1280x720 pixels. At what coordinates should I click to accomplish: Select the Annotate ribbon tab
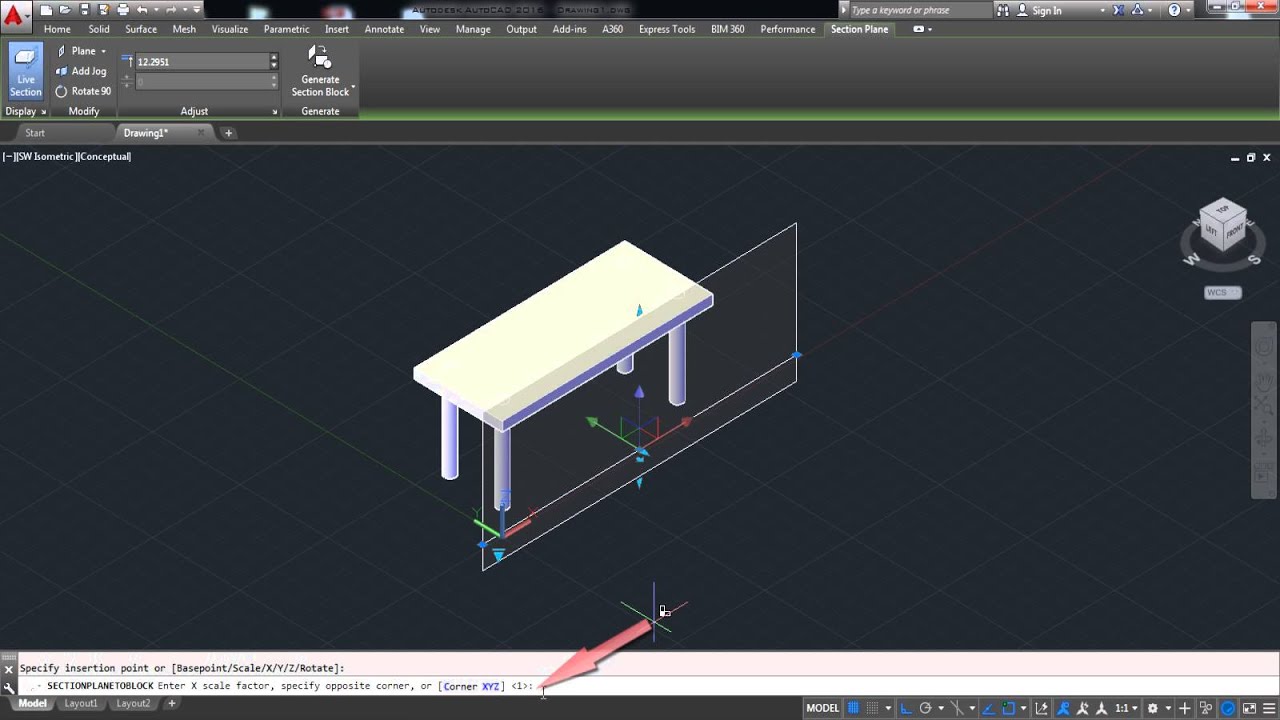tap(384, 29)
